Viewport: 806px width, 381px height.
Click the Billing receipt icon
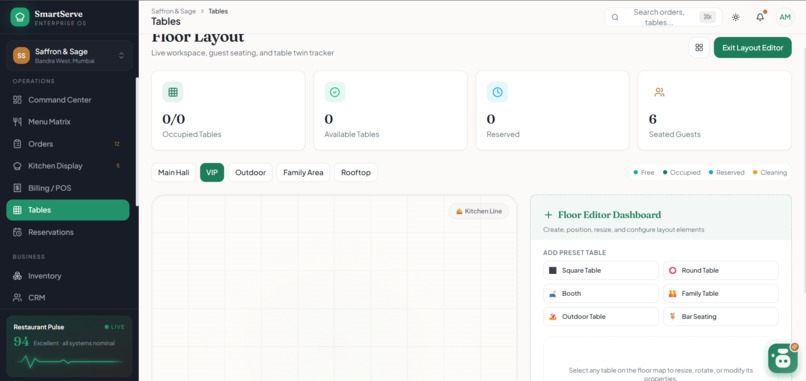point(17,188)
